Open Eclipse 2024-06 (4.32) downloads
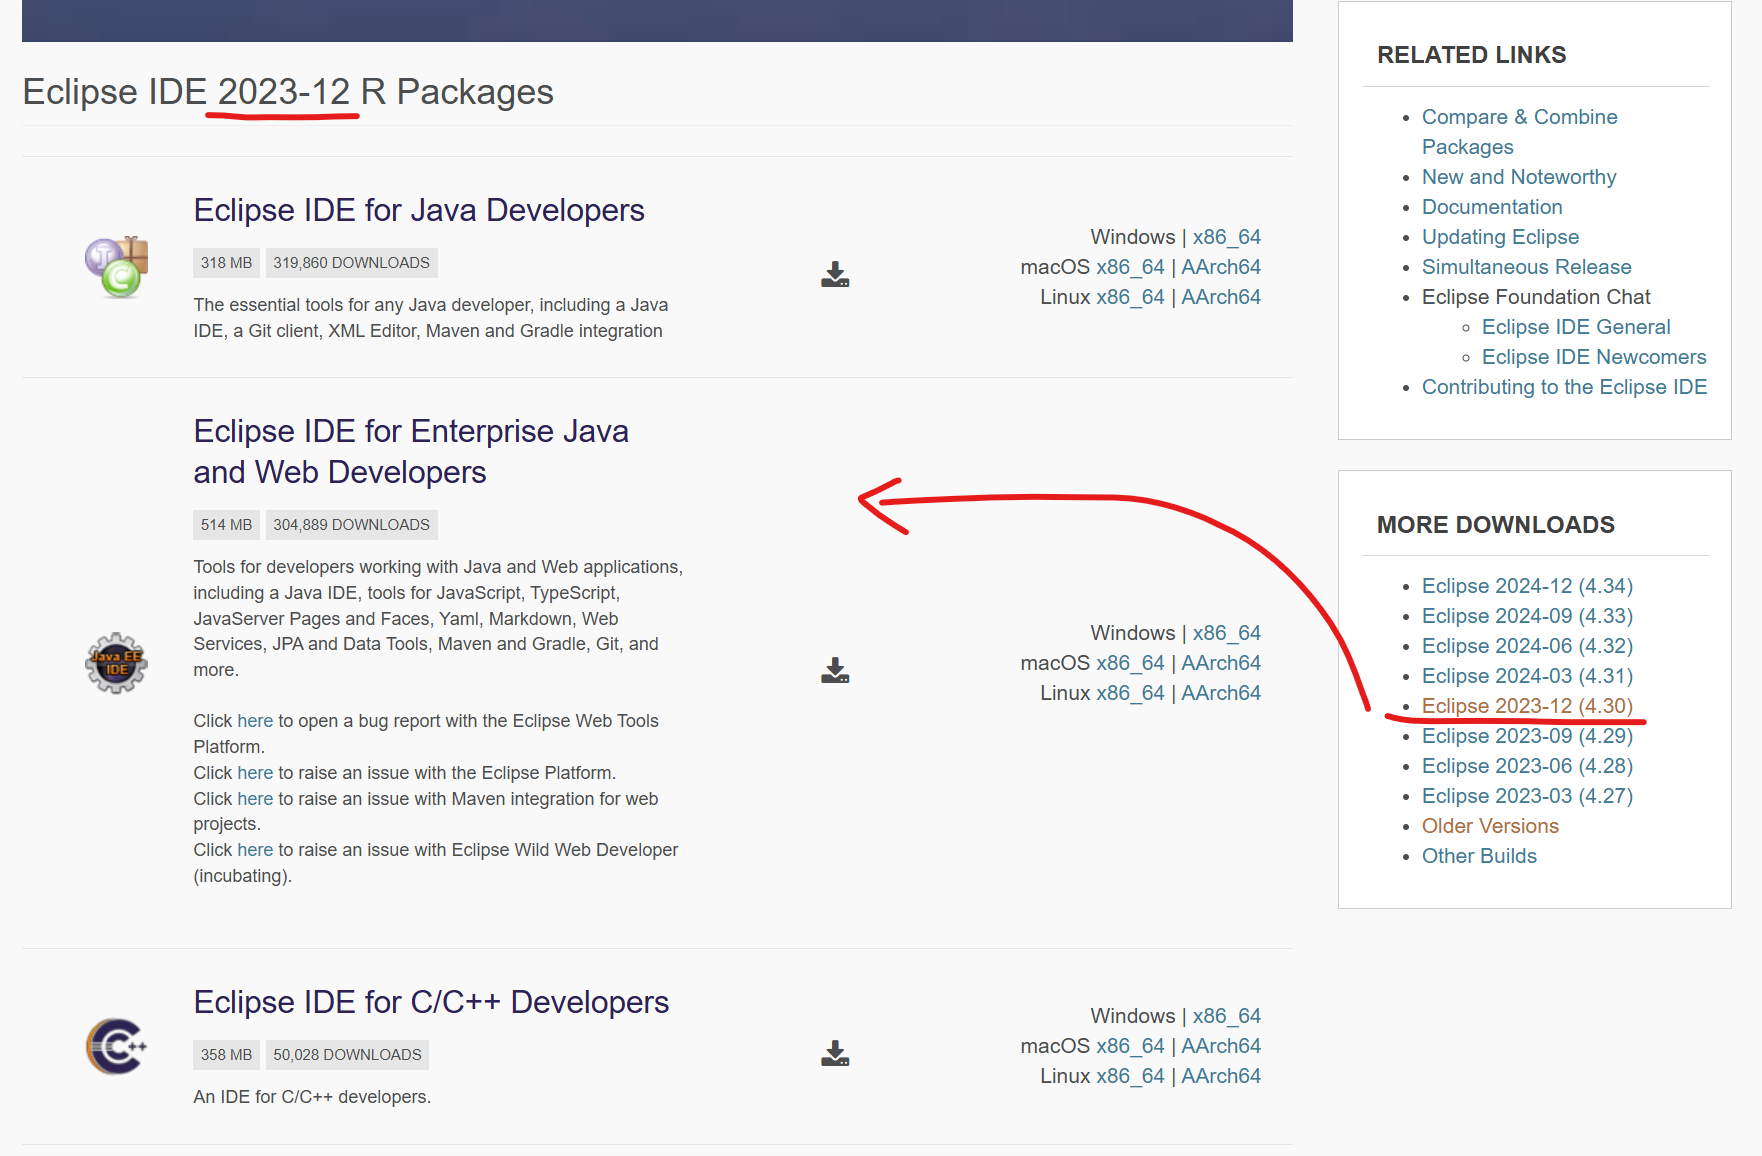Image resolution: width=1762 pixels, height=1156 pixels. (x=1527, y=646)
